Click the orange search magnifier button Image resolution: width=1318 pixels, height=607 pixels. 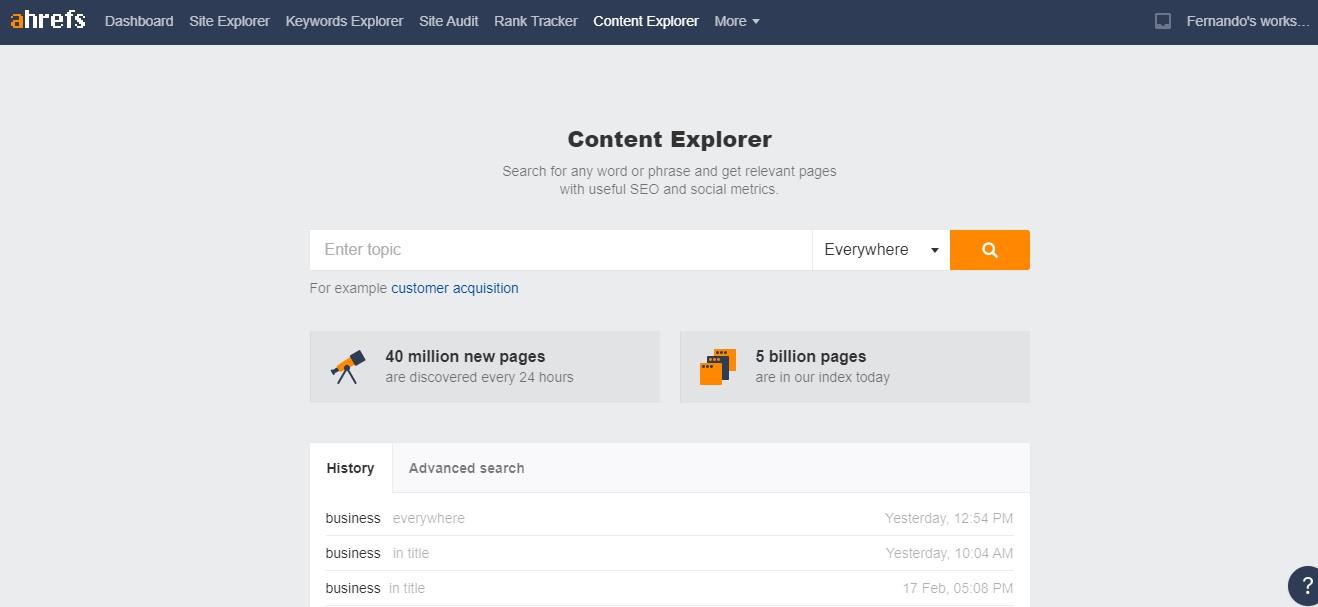(x=989, y=250)
